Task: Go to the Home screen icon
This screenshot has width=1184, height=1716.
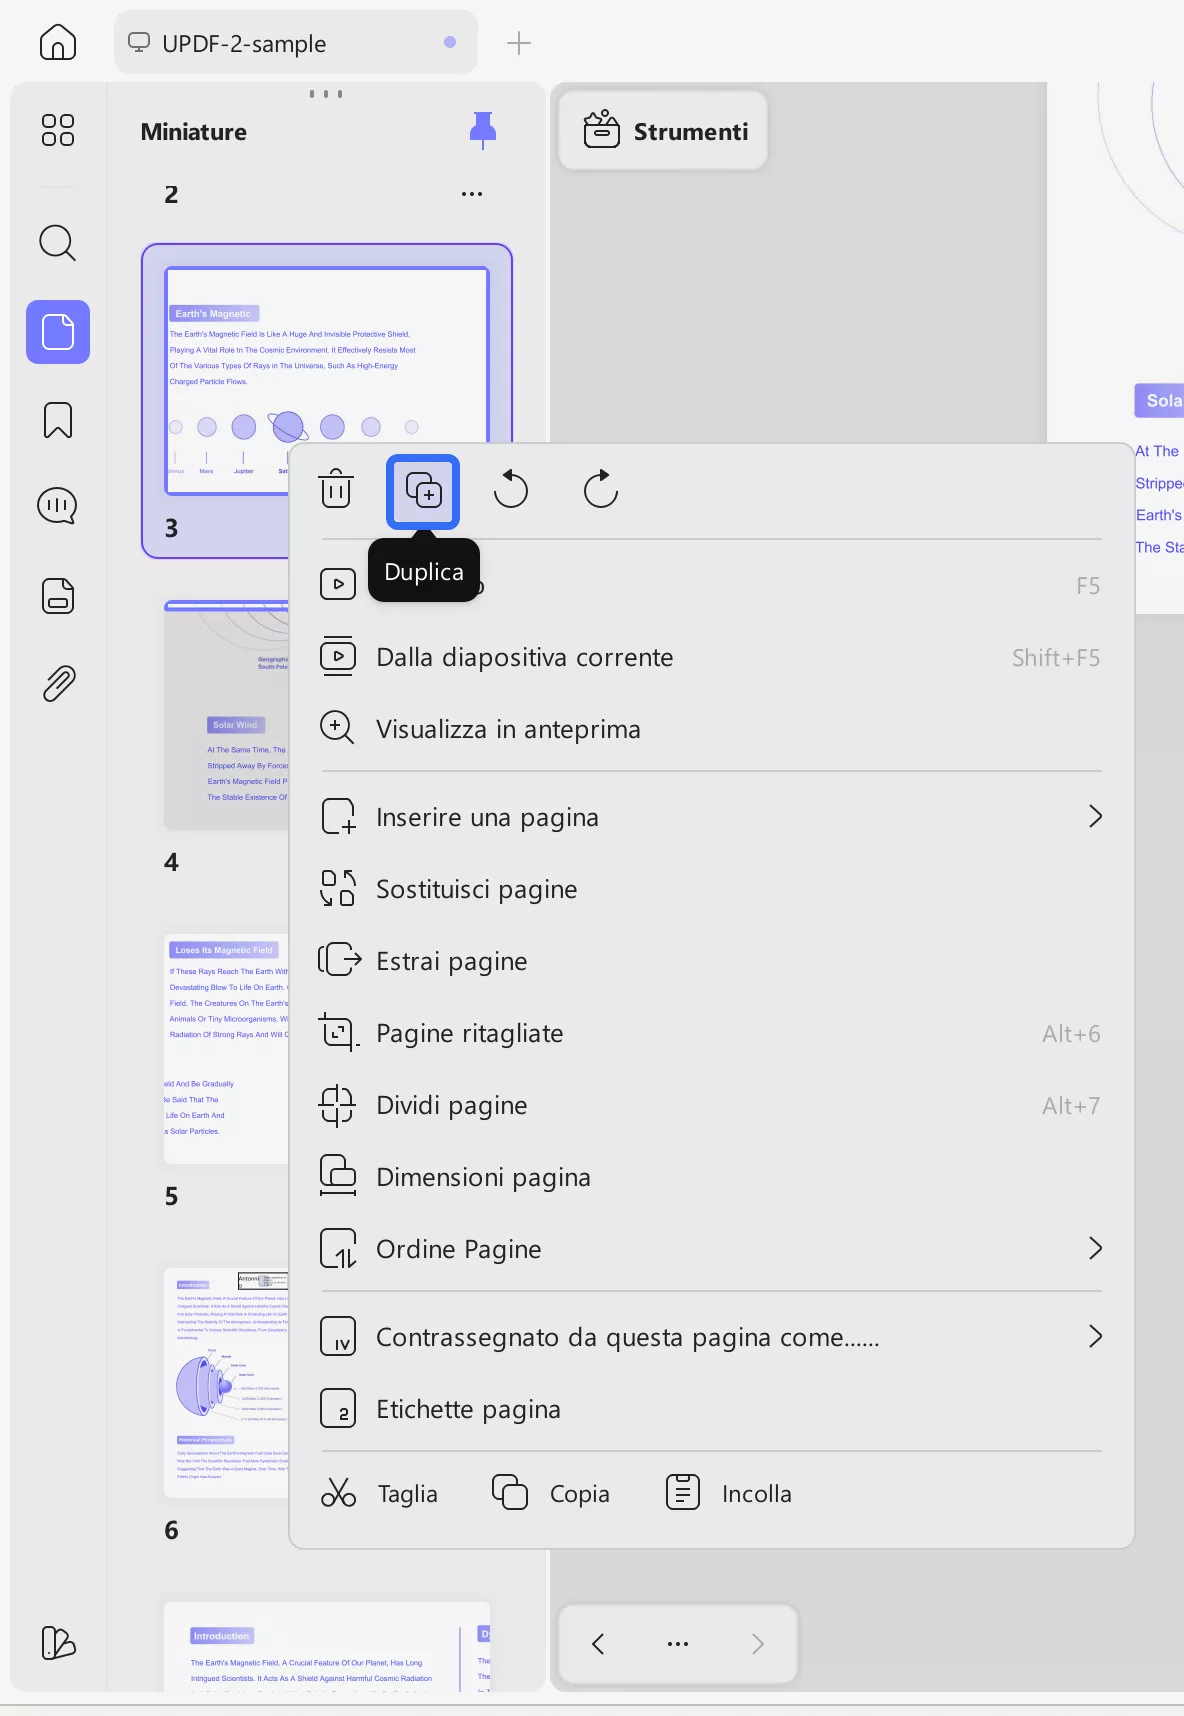Action: tap(58, 43)
